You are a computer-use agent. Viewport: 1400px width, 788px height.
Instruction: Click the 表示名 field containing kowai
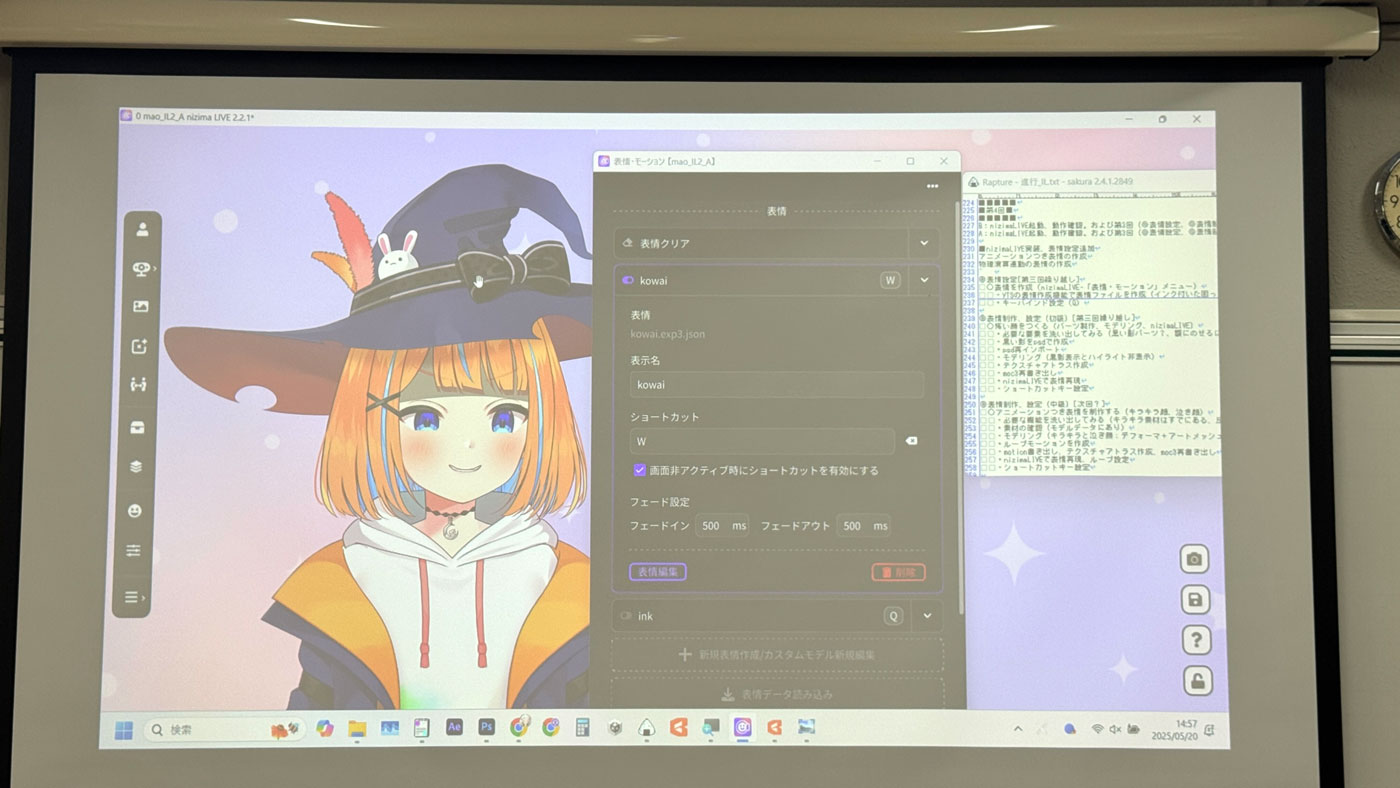[x=777, y=385]
